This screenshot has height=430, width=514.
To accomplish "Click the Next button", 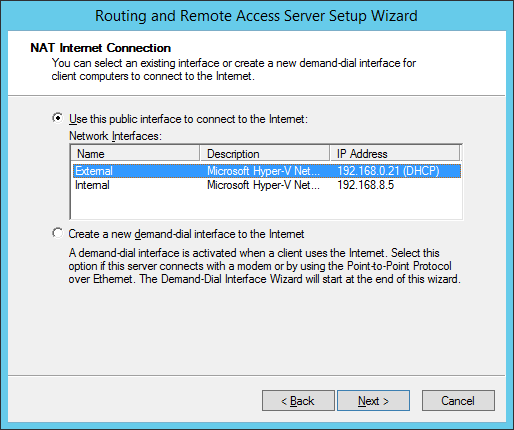I will click(373, 400).
